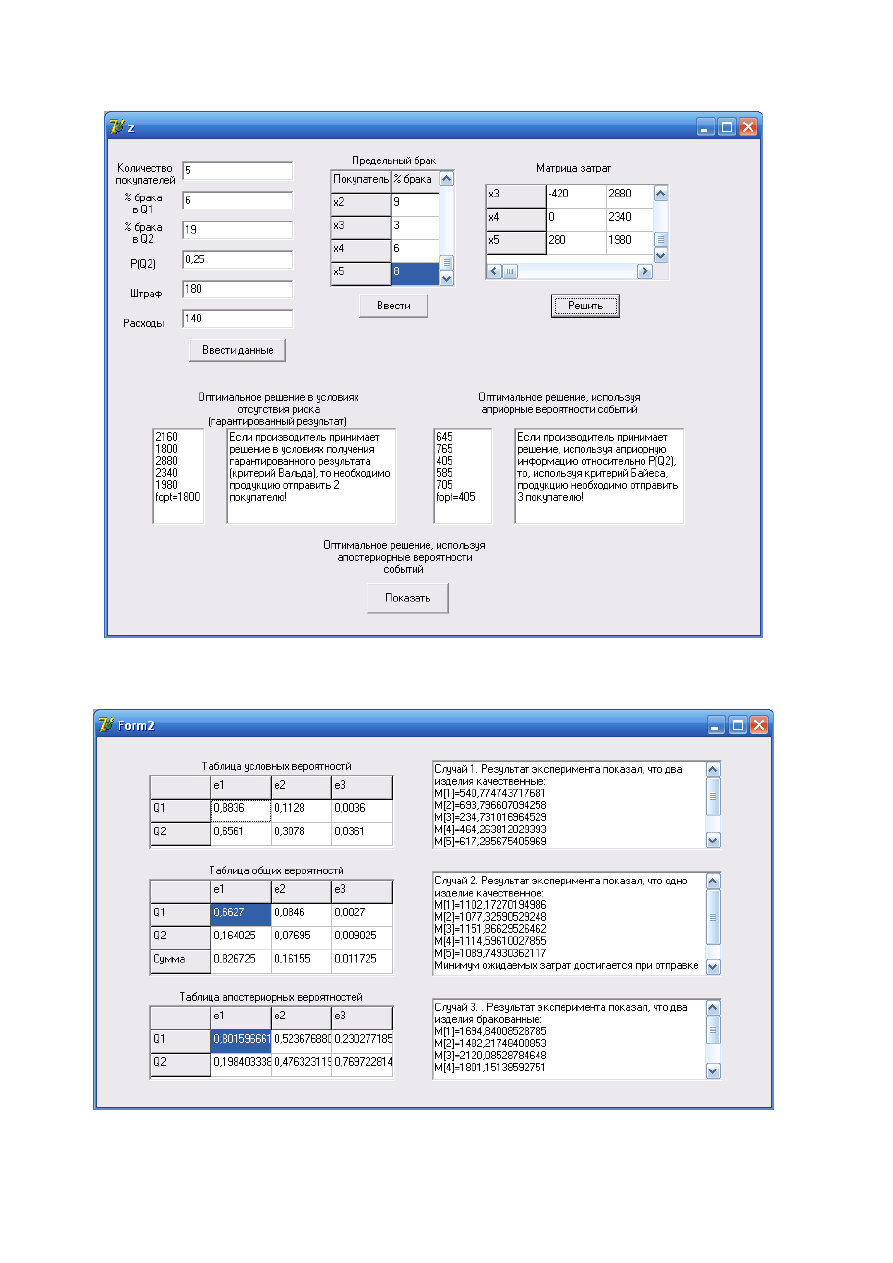This screenshot has height=1263, width=893.
Task: Maximize the Form2 window
Action: click(738, 726)
